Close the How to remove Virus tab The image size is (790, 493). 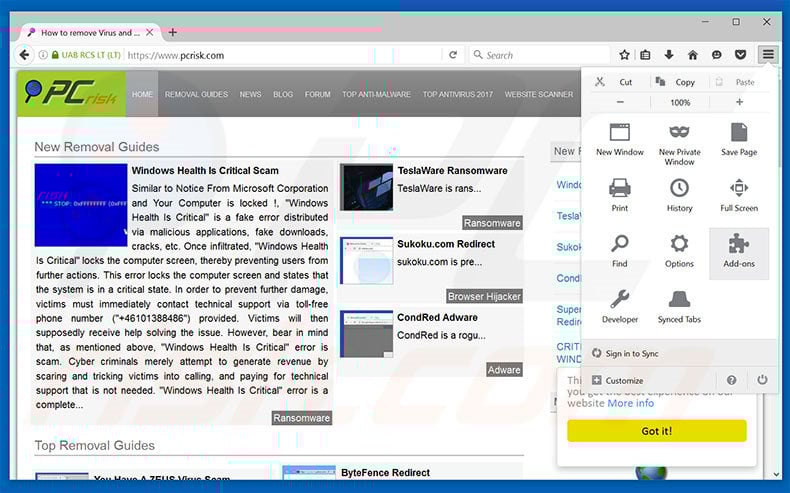pos(150,32)
